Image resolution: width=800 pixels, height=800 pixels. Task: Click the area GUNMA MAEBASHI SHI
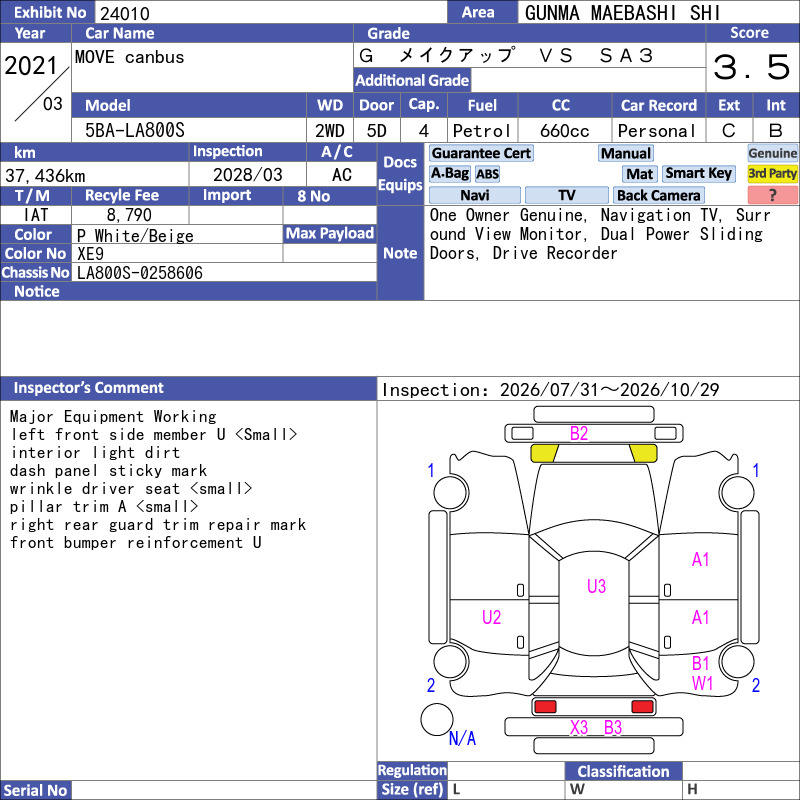click(622, 13)
